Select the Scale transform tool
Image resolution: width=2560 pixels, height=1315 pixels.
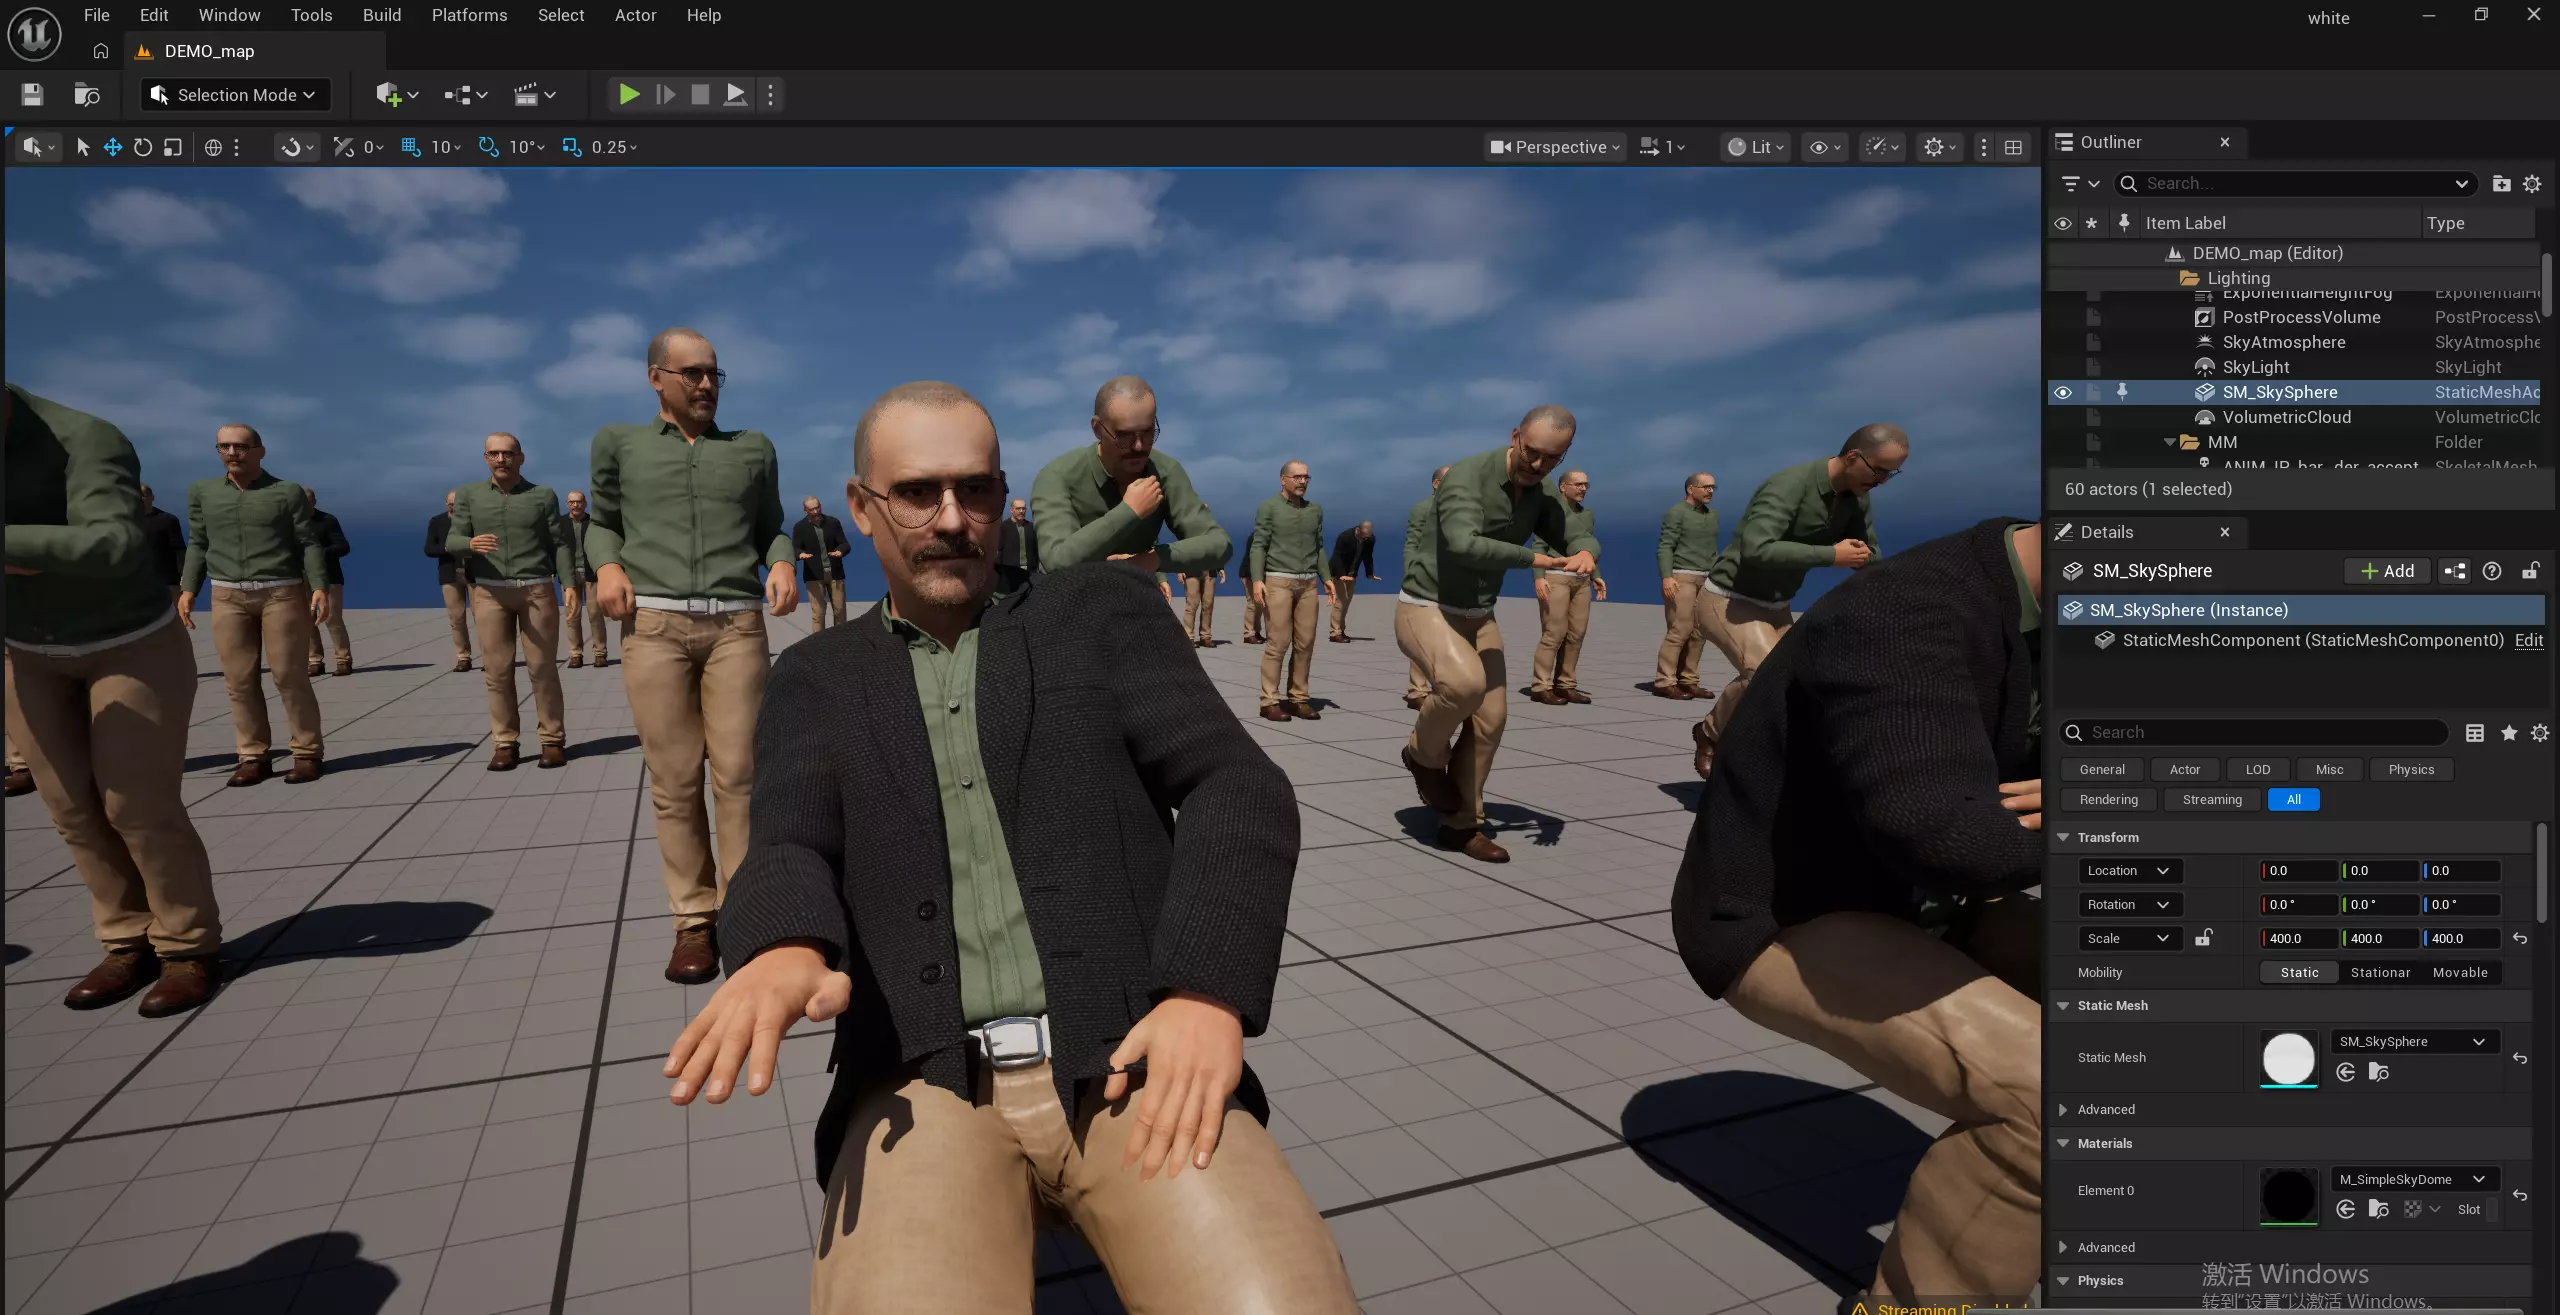click(x=173, y=147)
